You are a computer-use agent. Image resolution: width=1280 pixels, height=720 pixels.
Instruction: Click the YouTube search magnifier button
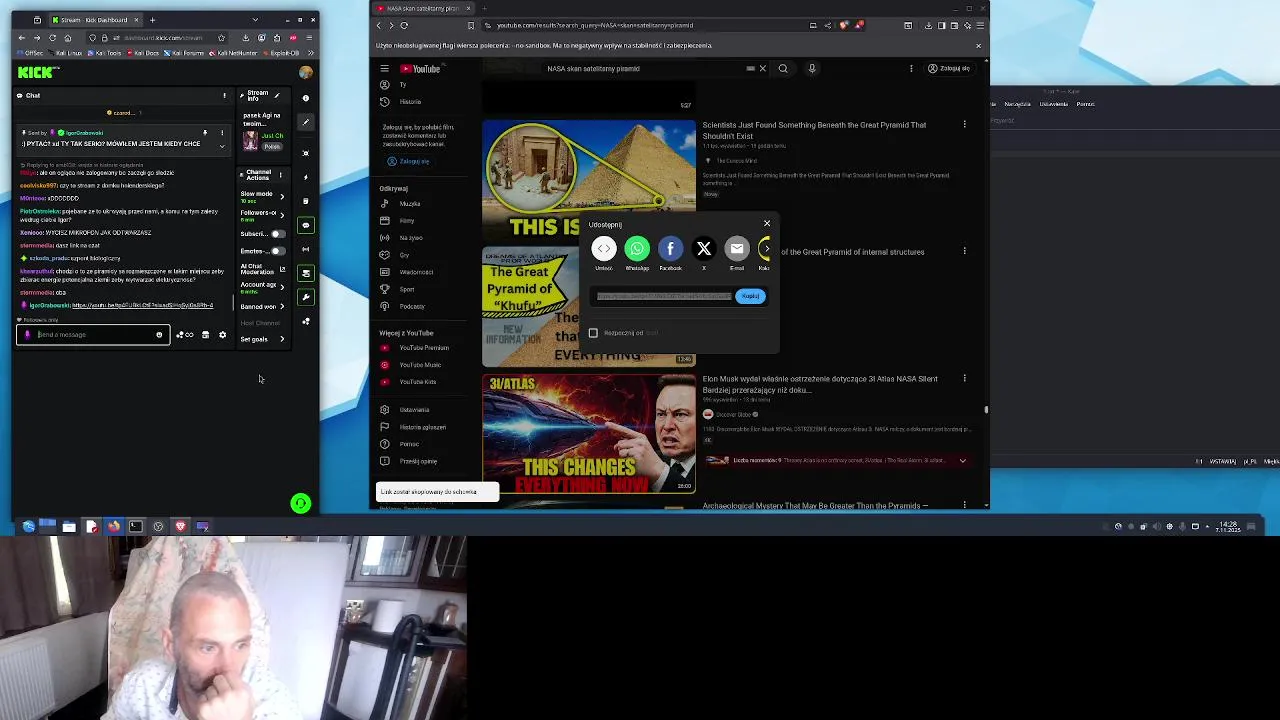pyautogui.click(x=783, y=69)
